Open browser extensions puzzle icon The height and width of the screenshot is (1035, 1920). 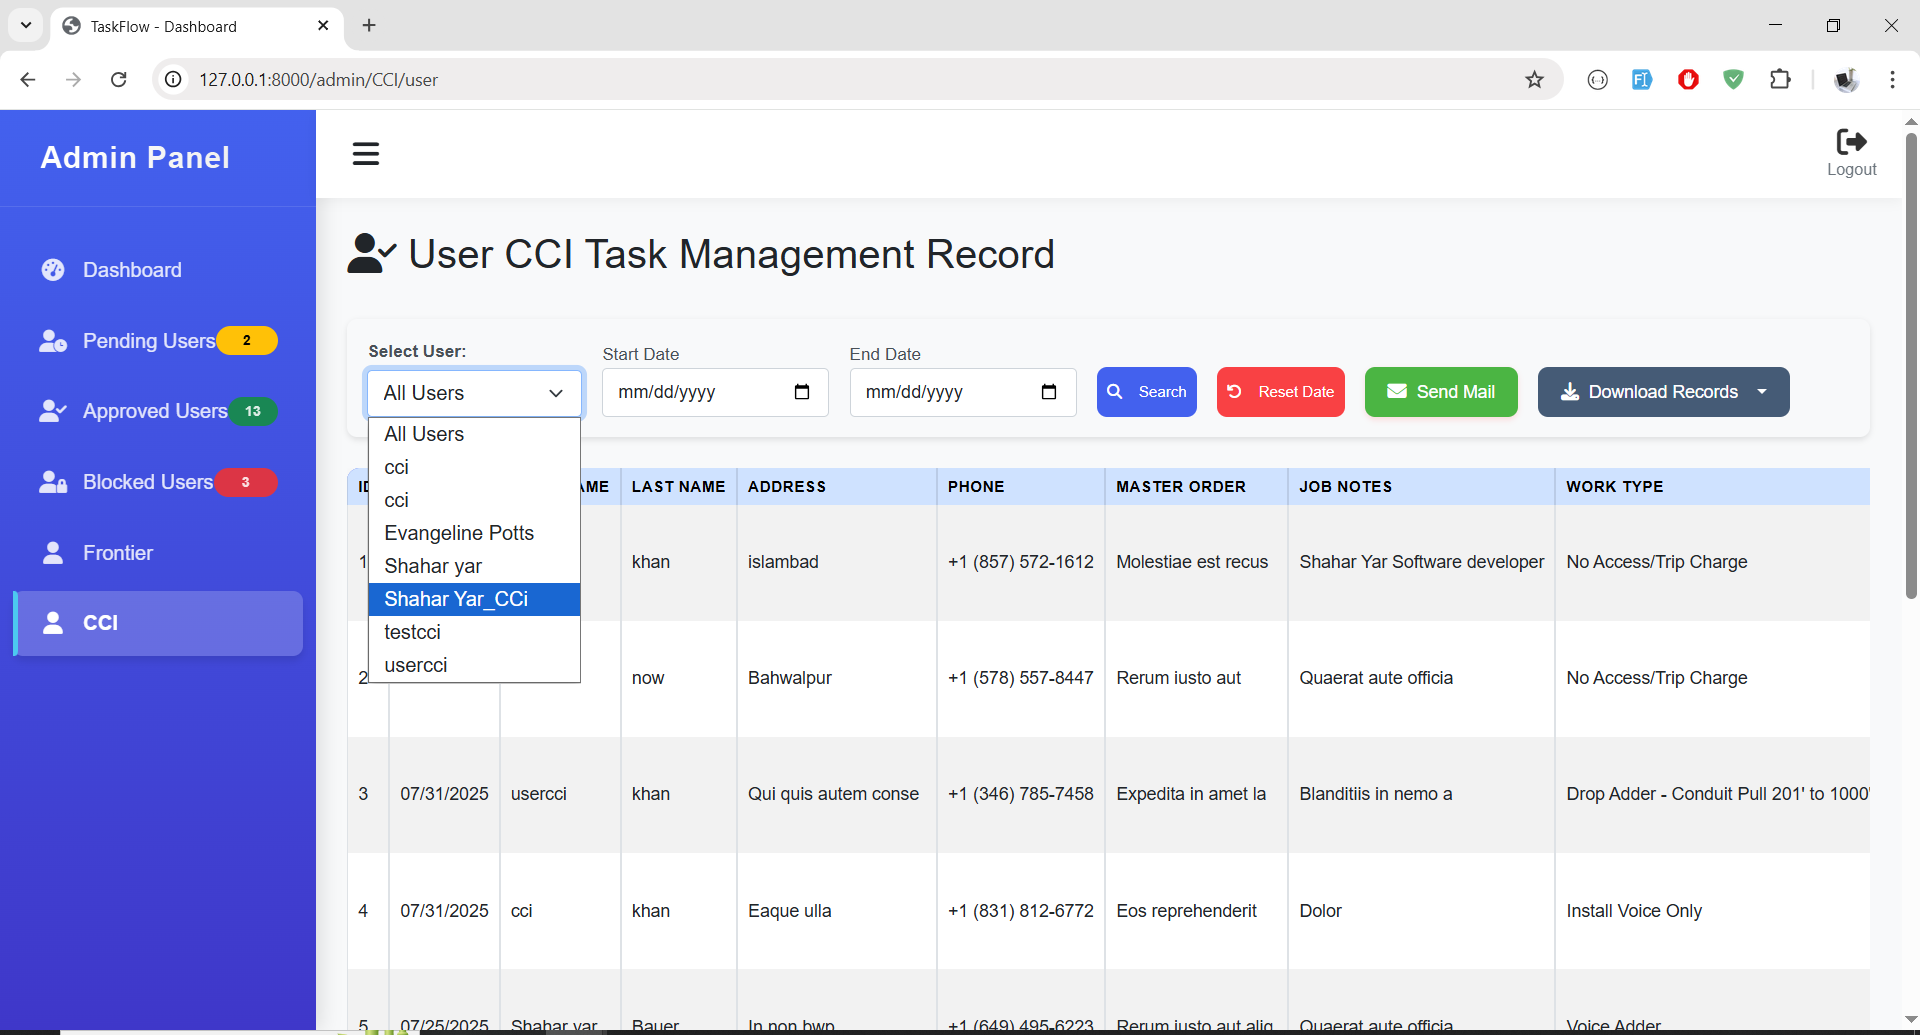[1780, 80]
